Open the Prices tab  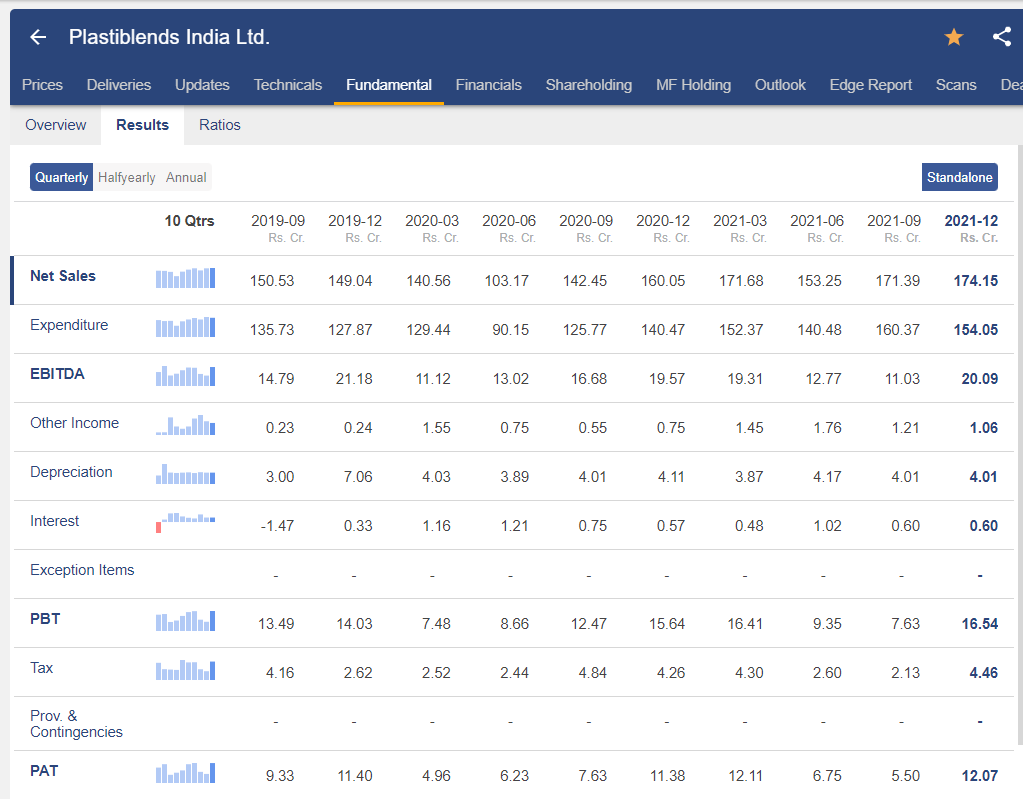click(x=42, y=85)
